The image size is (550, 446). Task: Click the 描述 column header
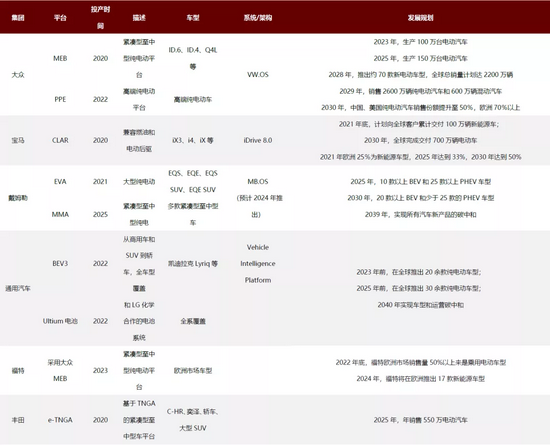139,18
